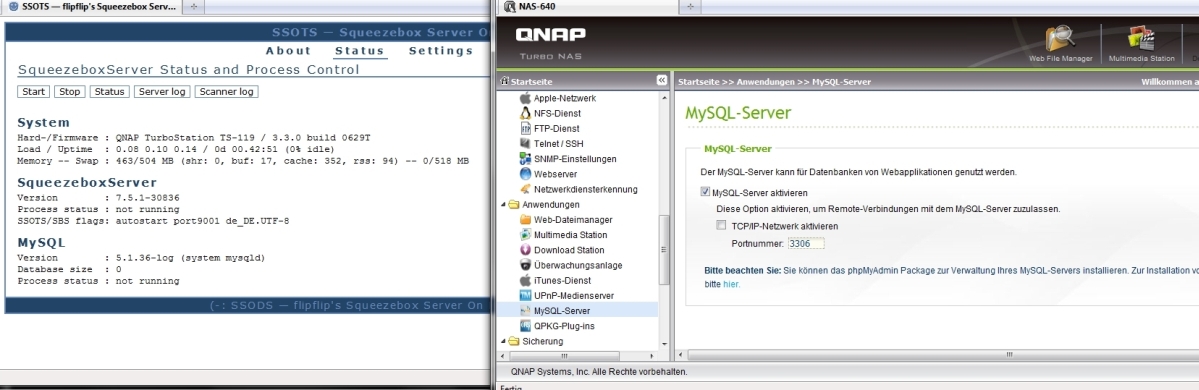
Task: Switch to the Status tab in SSOTS
Action: (x=359, y=50)
